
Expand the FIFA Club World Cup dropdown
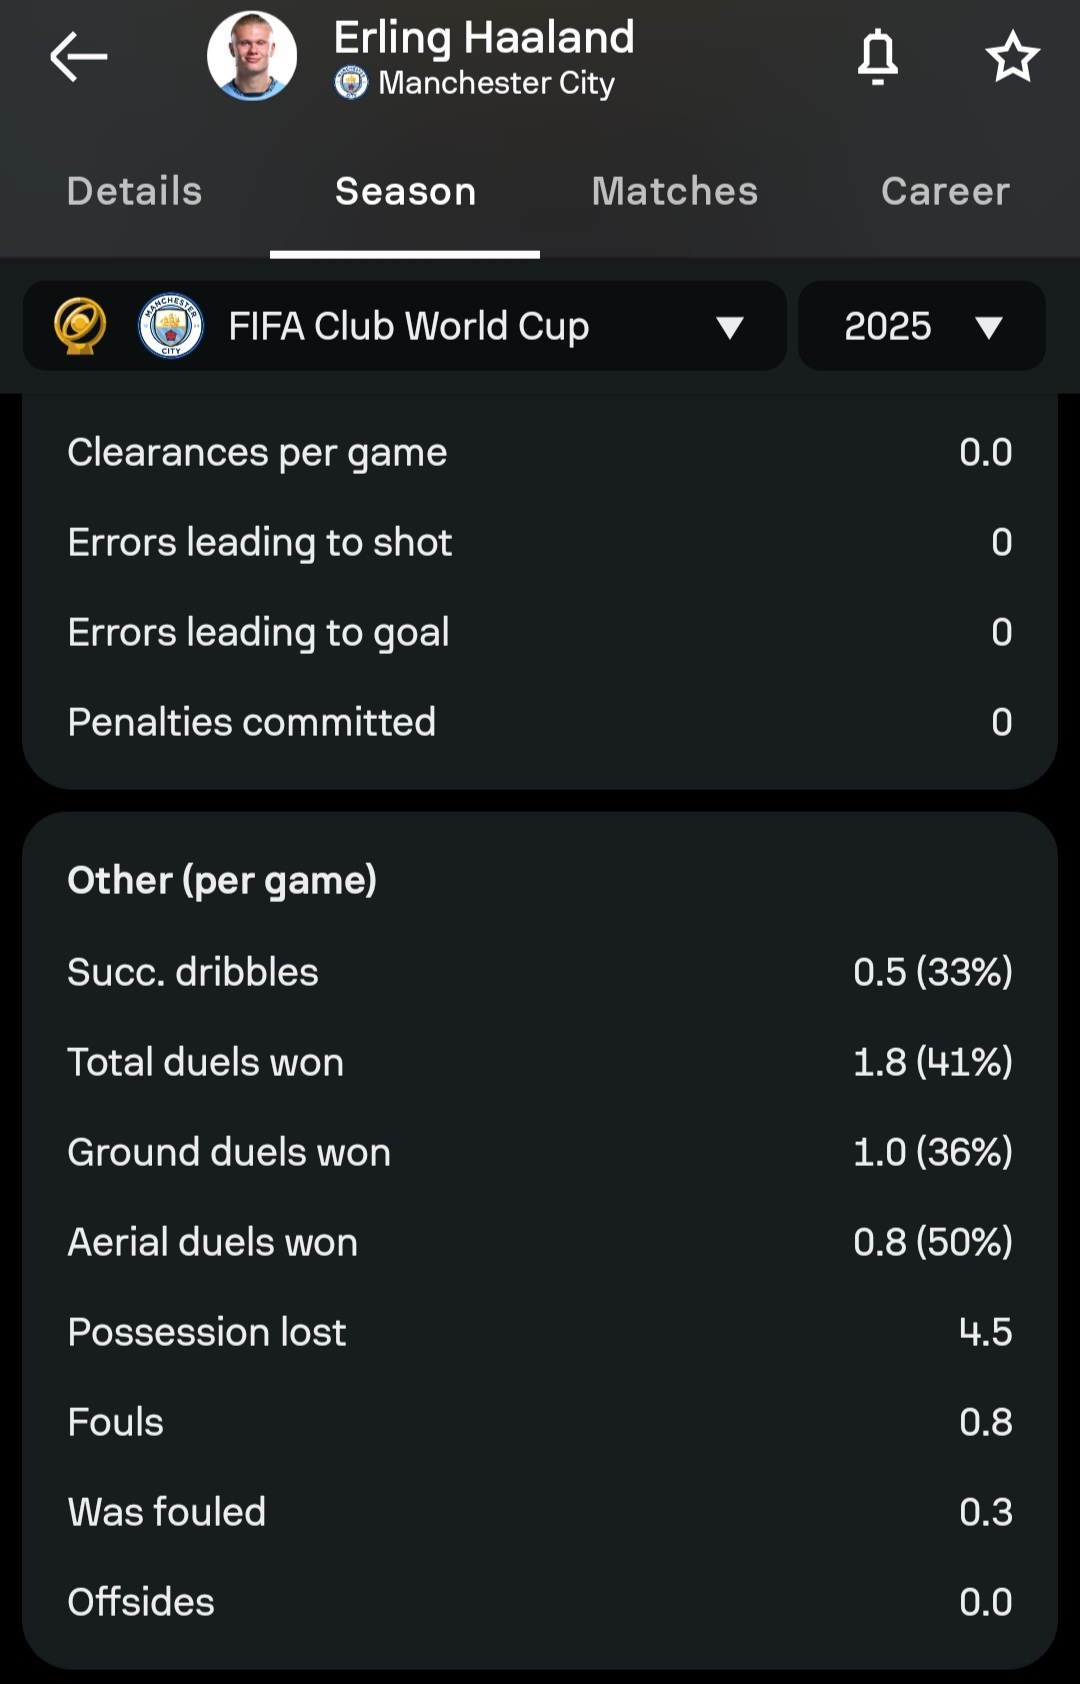(405, 326)
